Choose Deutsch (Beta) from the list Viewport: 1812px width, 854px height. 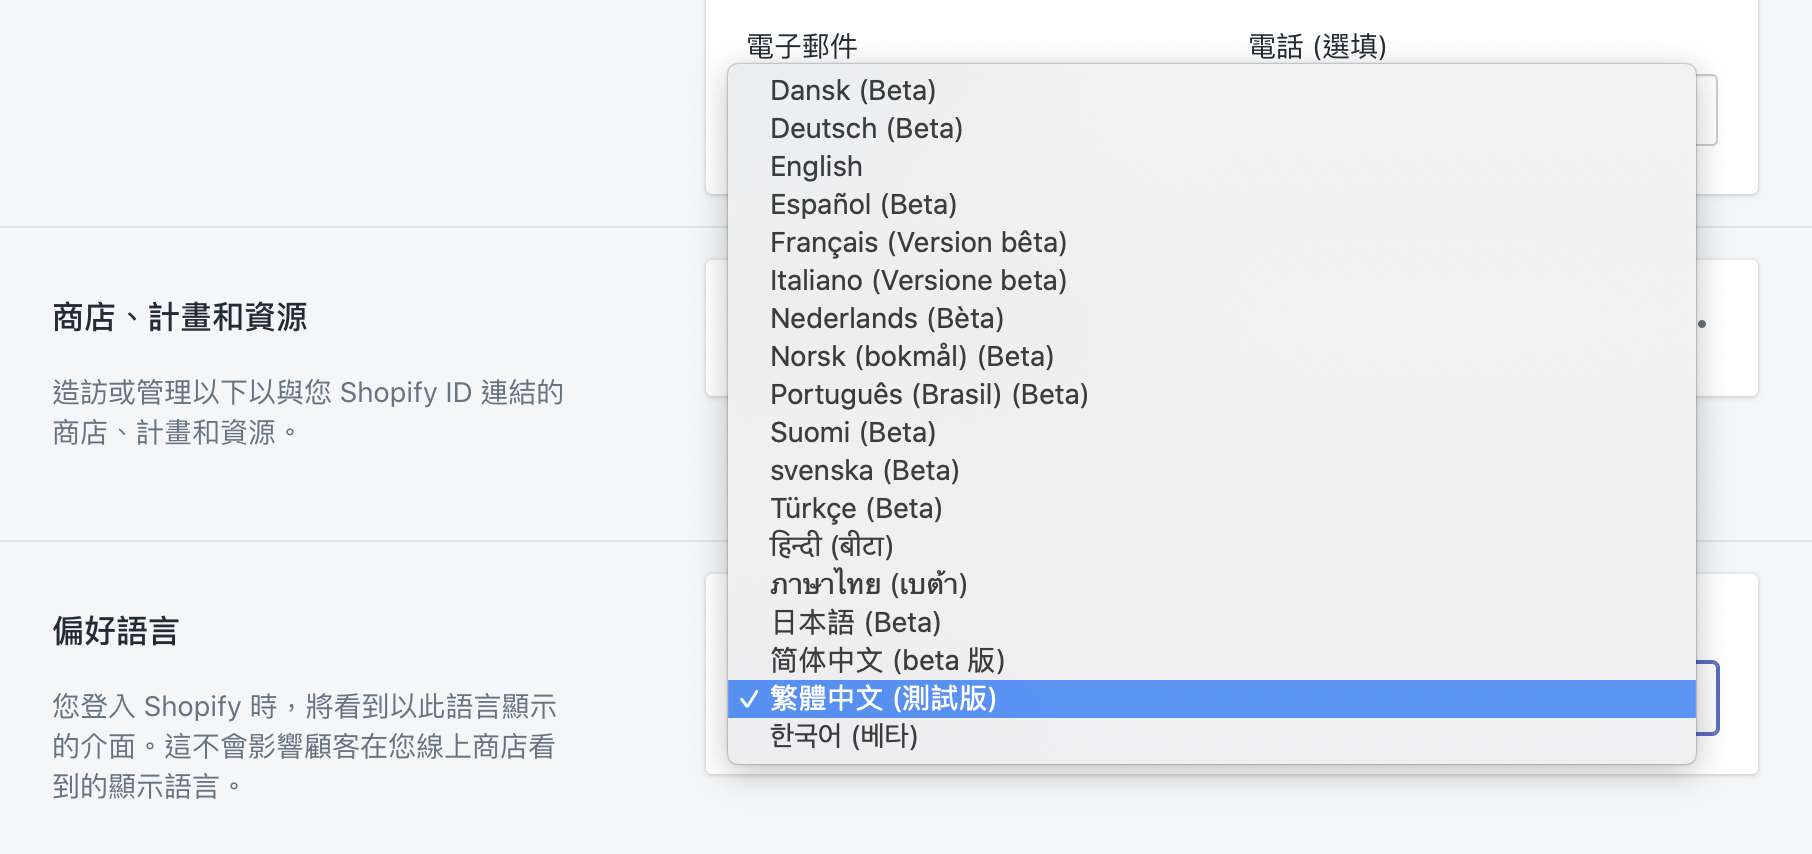pyautogui.click(x=866, y=129)
